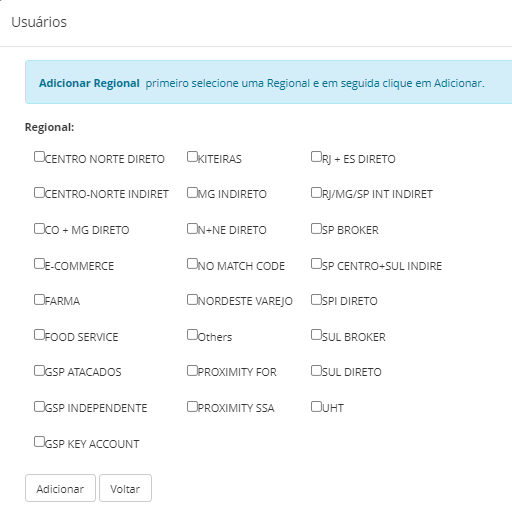
Task: Tick the GSP KEY ACCOUNT checkbox
Action: tap(39, 442)
